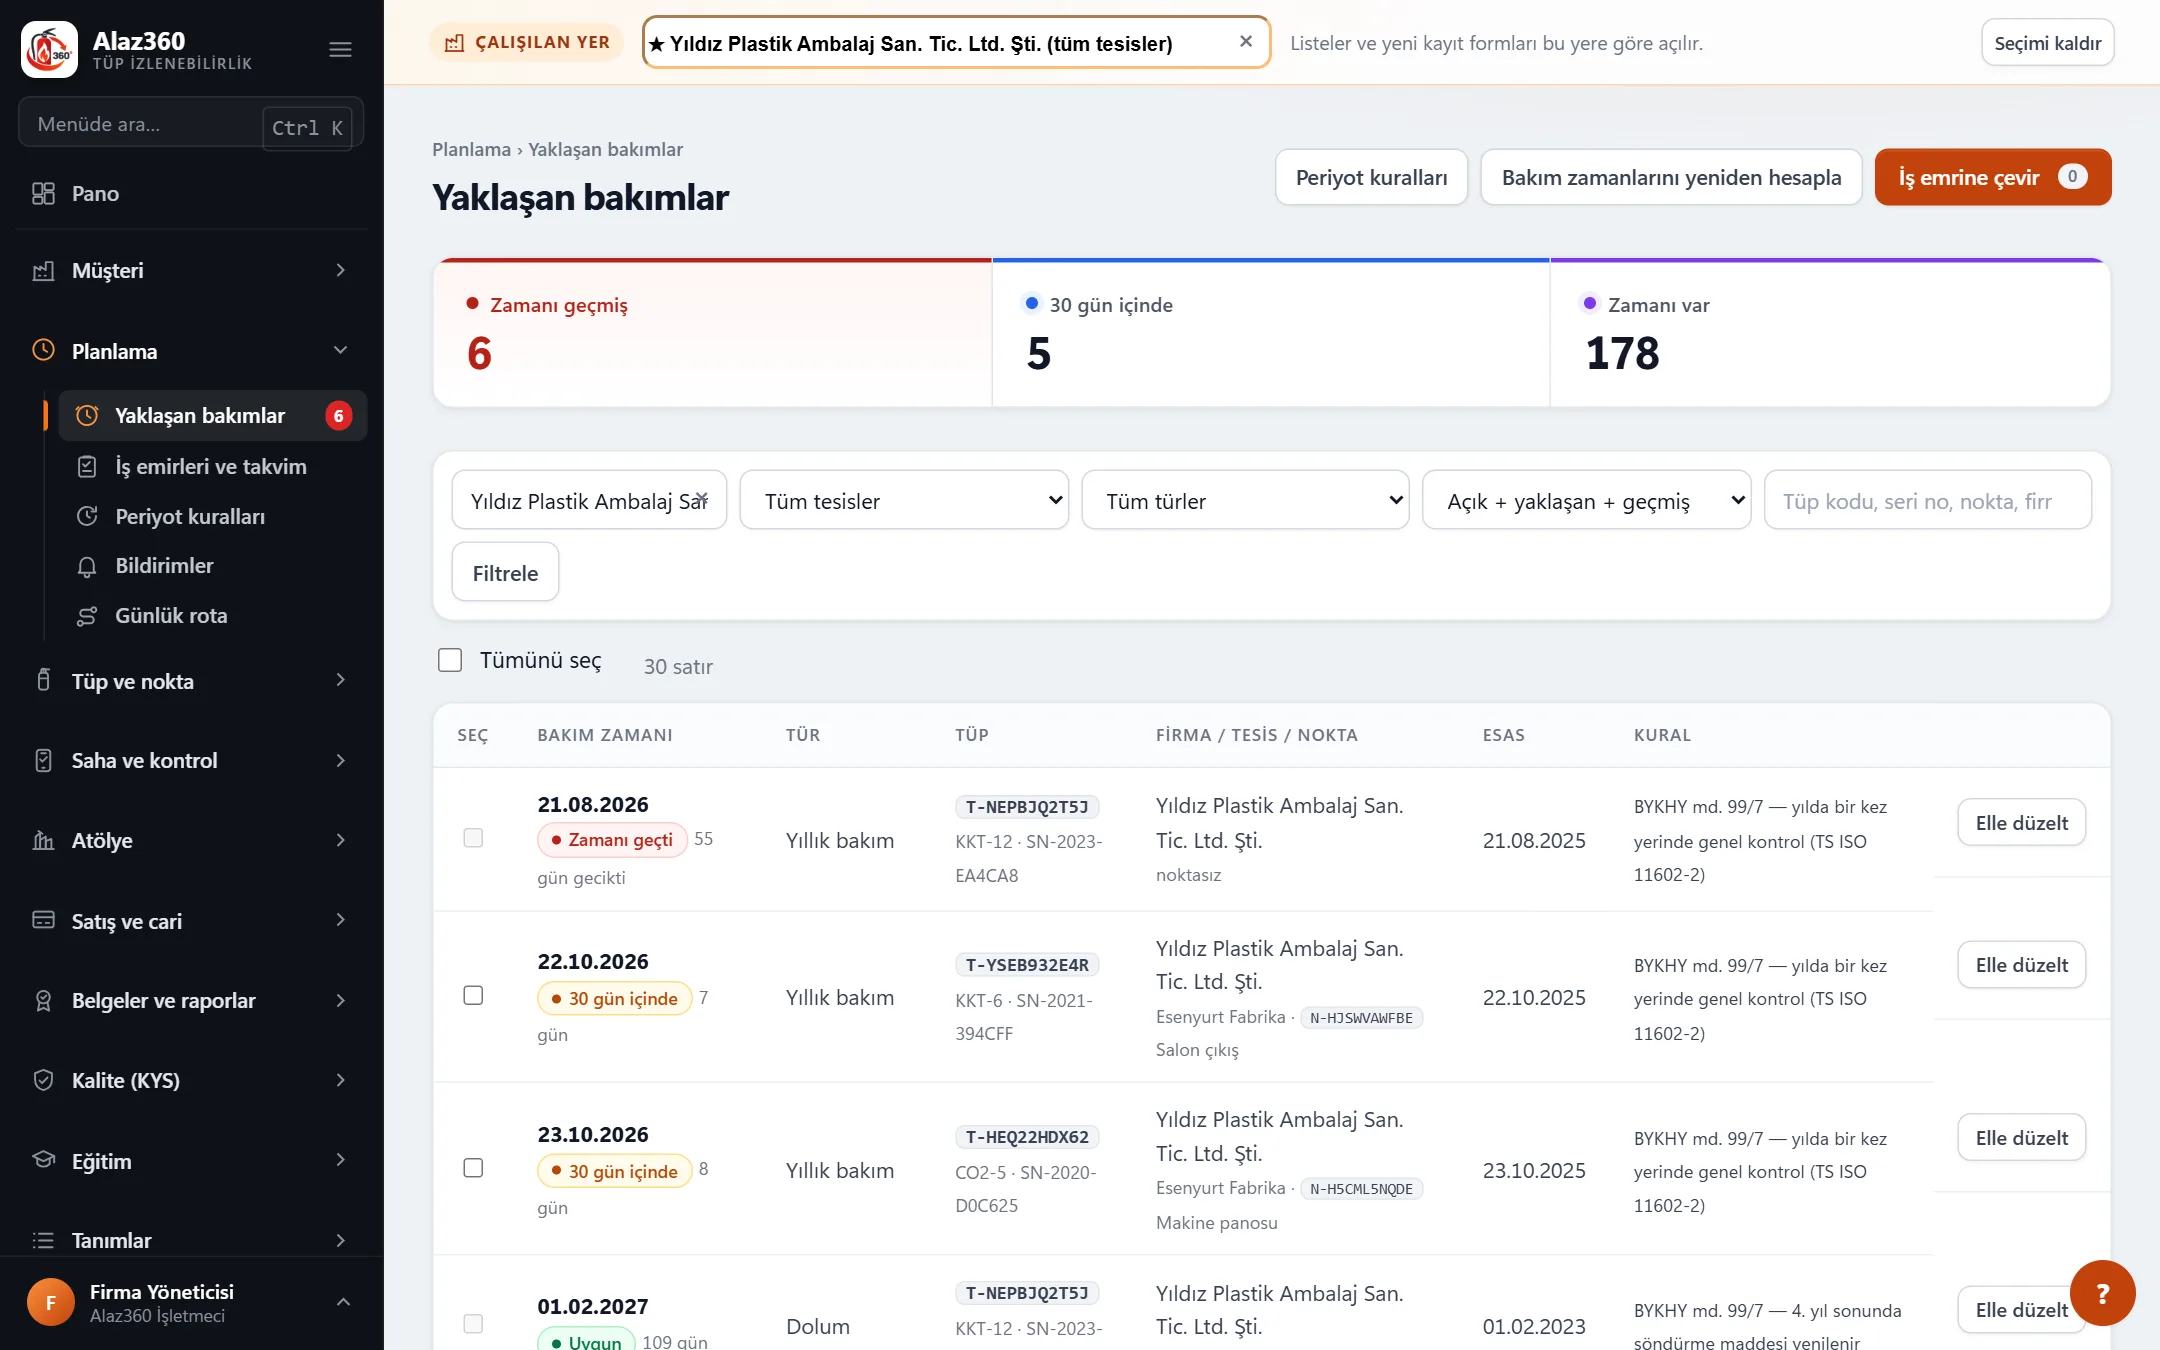Tick the Tümünü seç checkbox
The image size is (2160, 1350).
[x=450, y=660]
